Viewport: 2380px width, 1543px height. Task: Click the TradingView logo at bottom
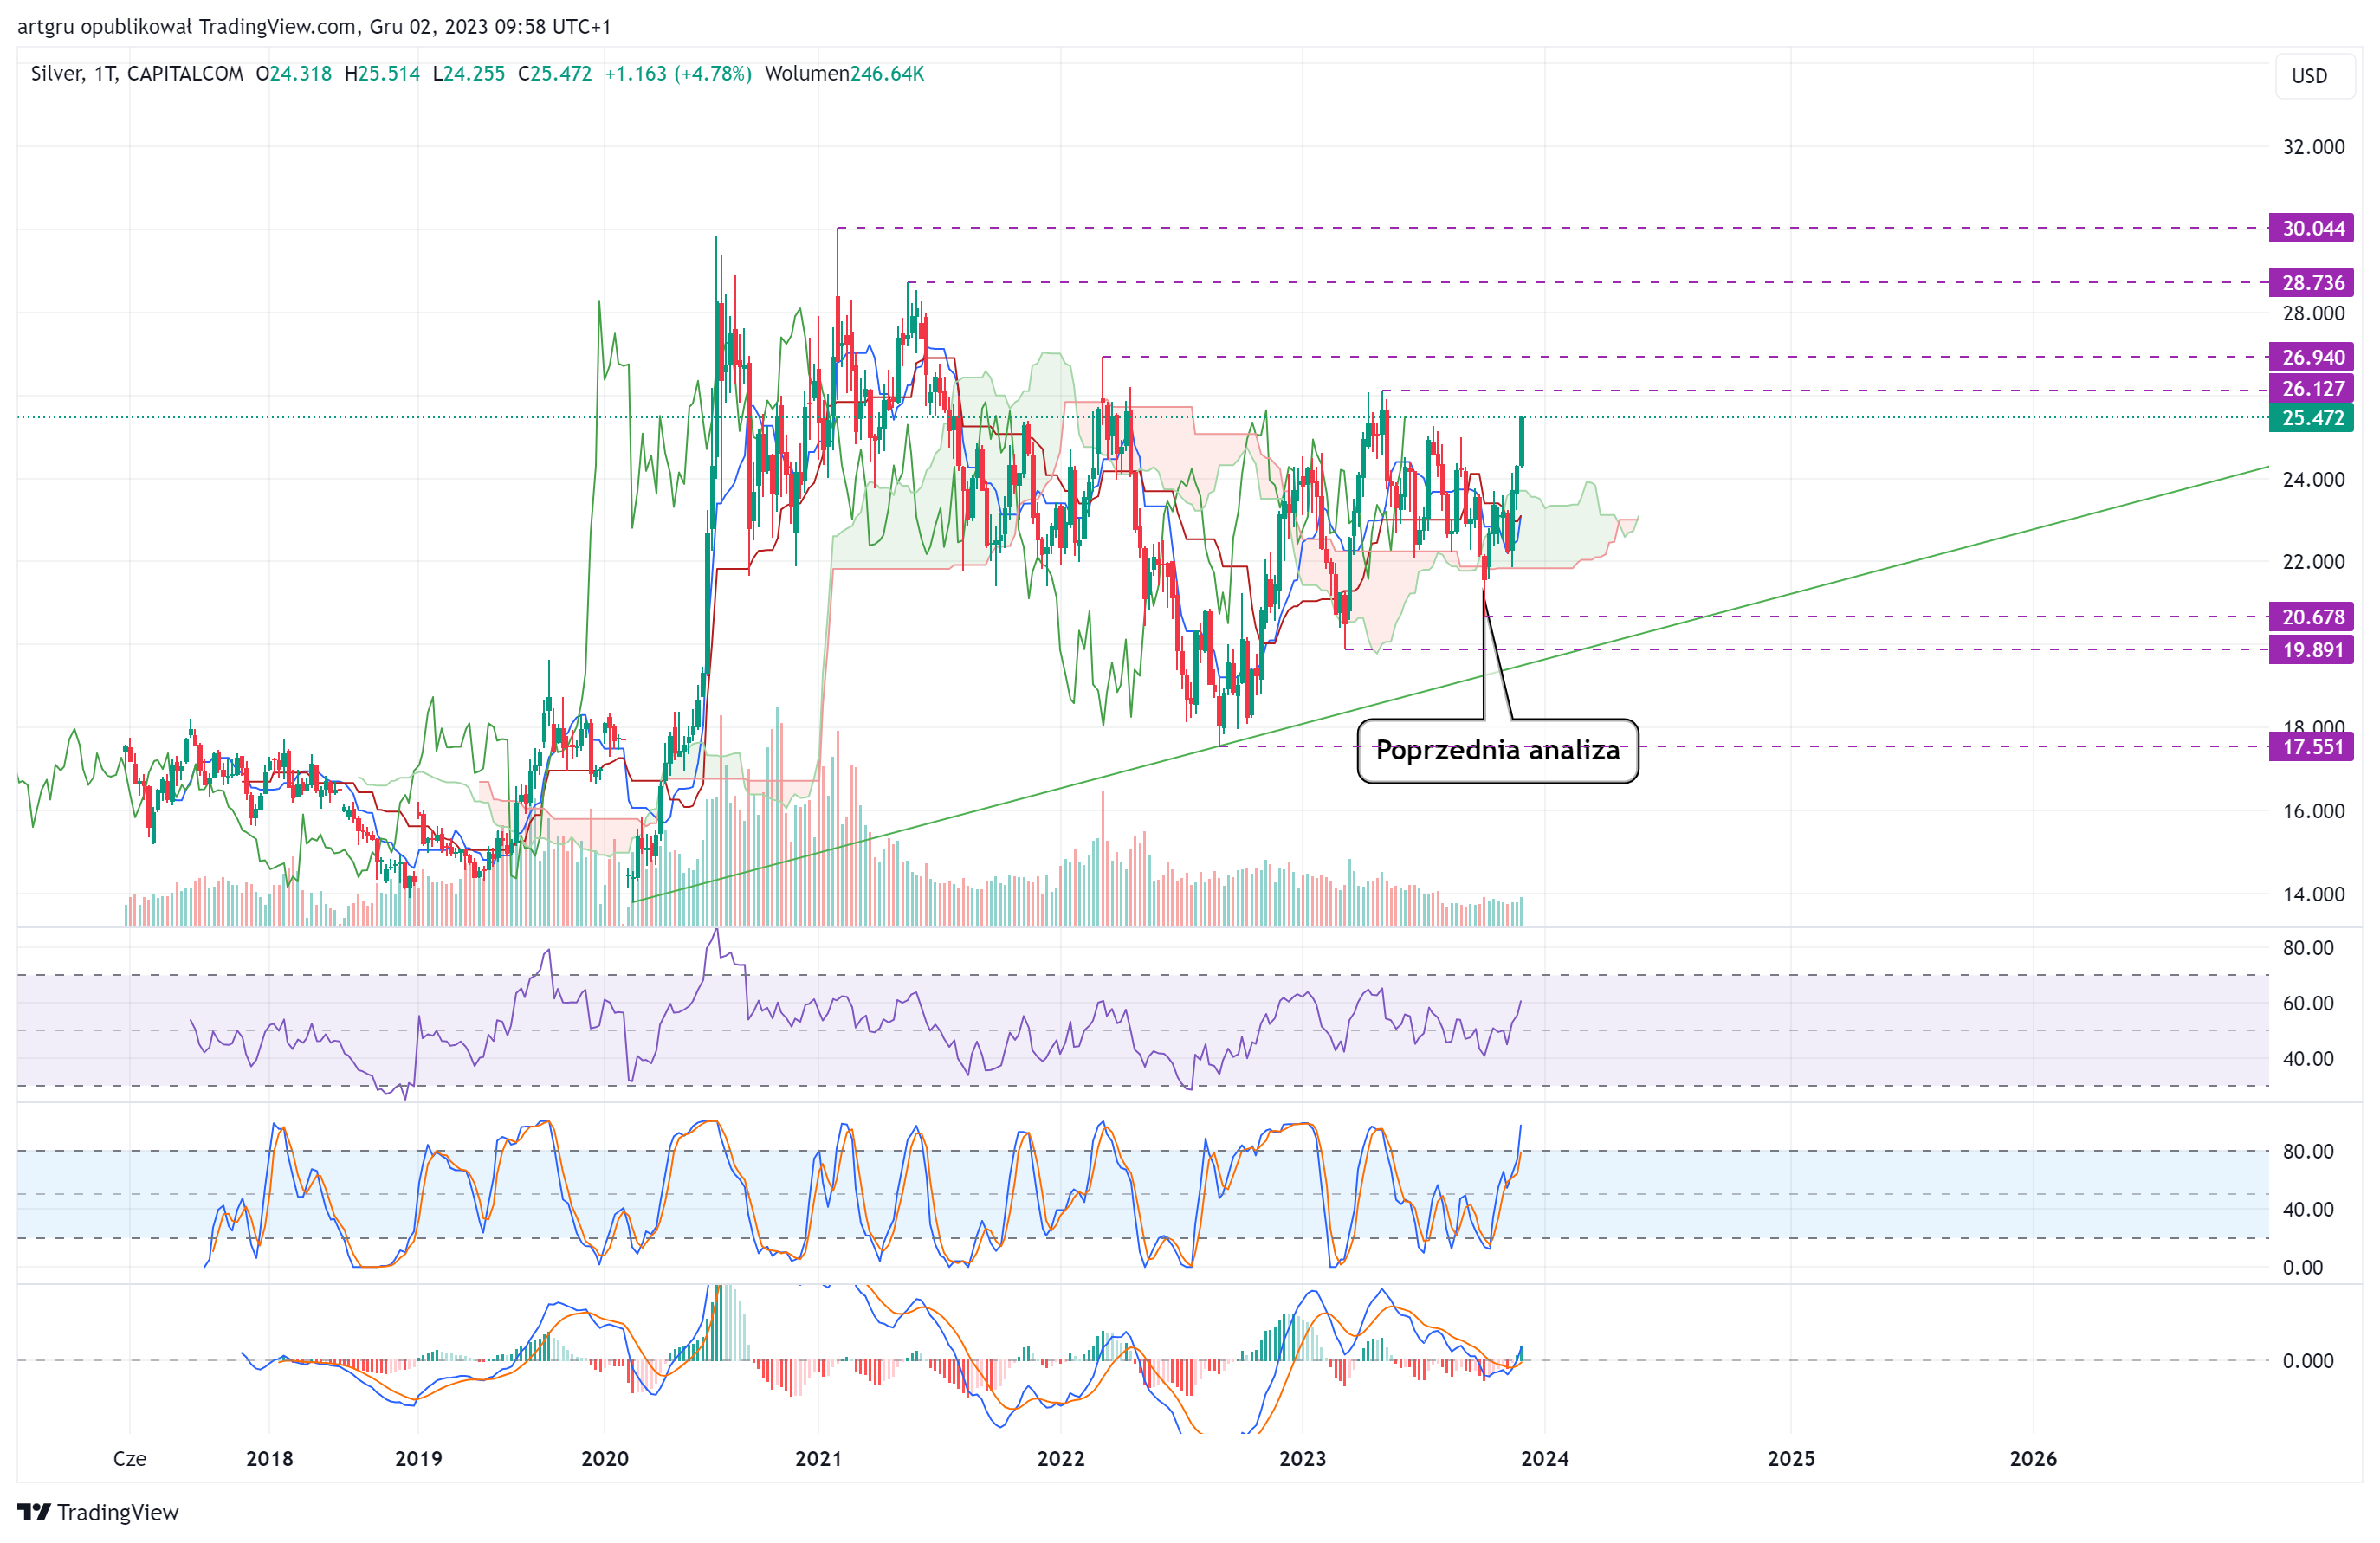tap(98, 1512)
